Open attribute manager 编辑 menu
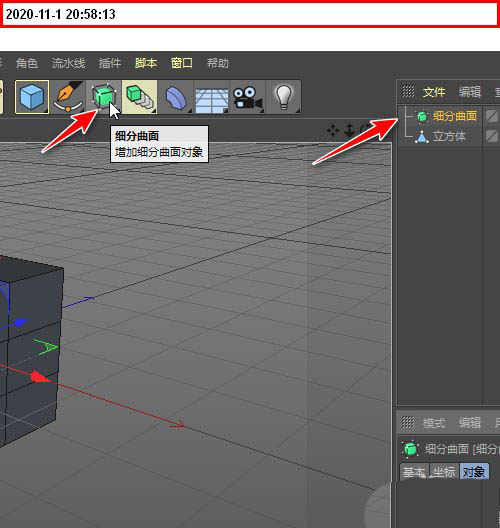The width and height of the screenshot is (500, 528). [470, 423]
